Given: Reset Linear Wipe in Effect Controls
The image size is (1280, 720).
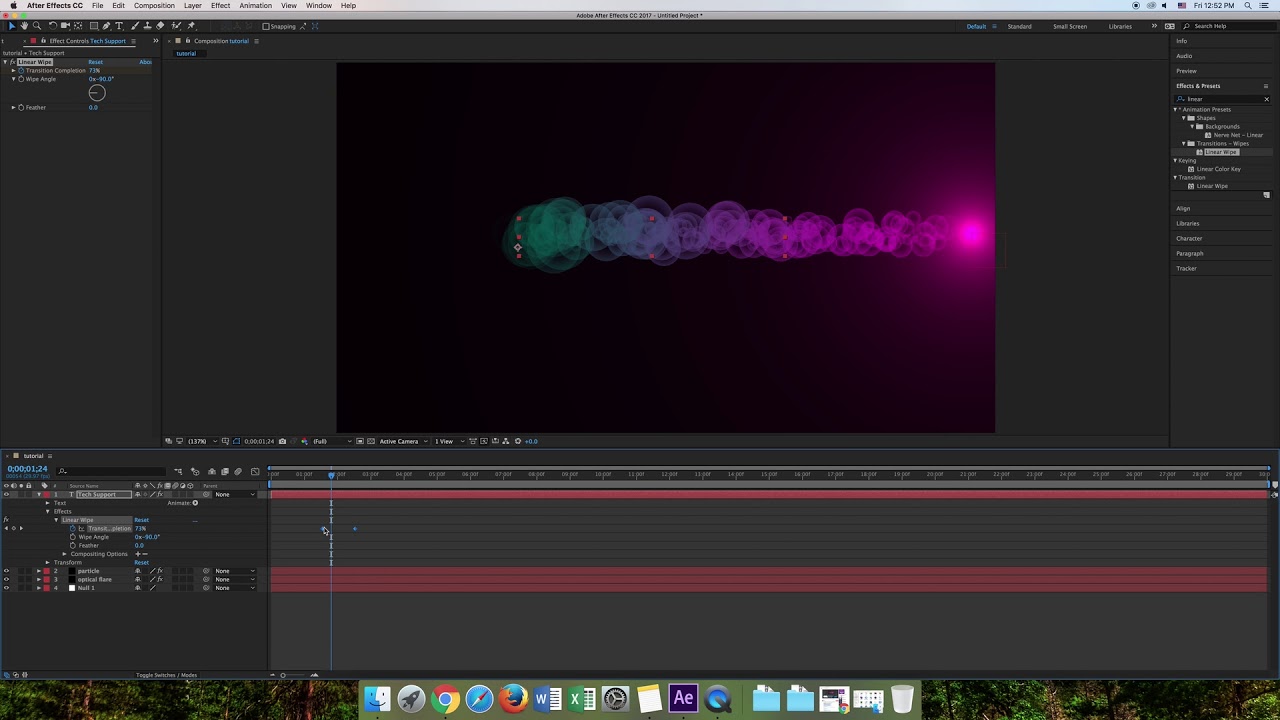Looking at the screenshot, I should point(95,62).
